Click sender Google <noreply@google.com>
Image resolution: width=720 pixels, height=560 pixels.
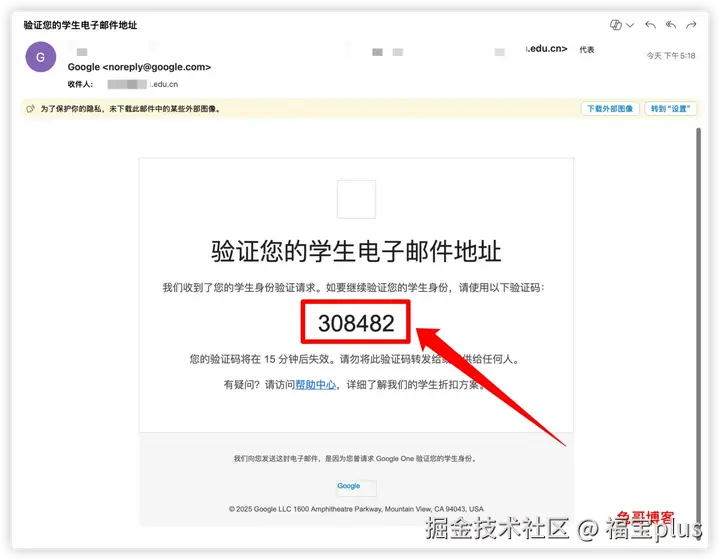[x=139, y=67]
